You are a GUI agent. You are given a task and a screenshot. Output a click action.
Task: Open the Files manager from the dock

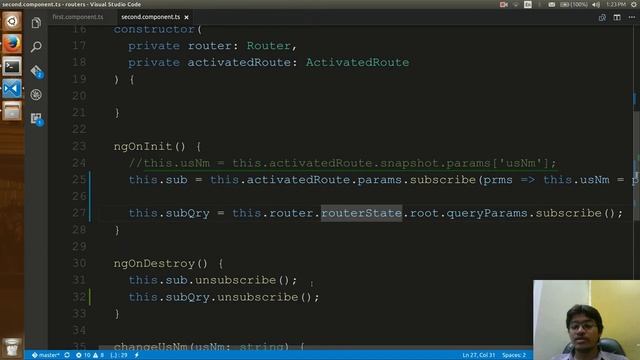[x=12, y=111]
